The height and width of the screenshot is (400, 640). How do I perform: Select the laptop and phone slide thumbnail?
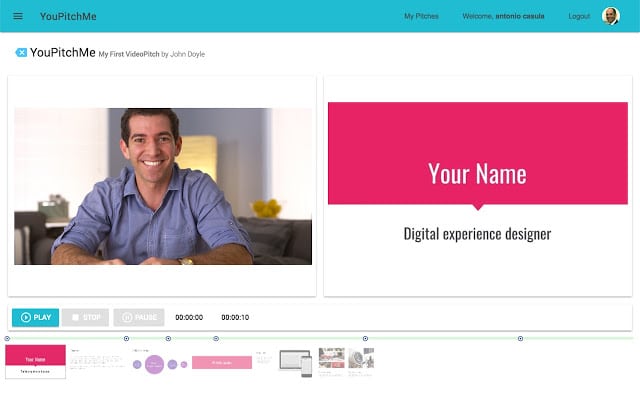[x=296, y=361]
